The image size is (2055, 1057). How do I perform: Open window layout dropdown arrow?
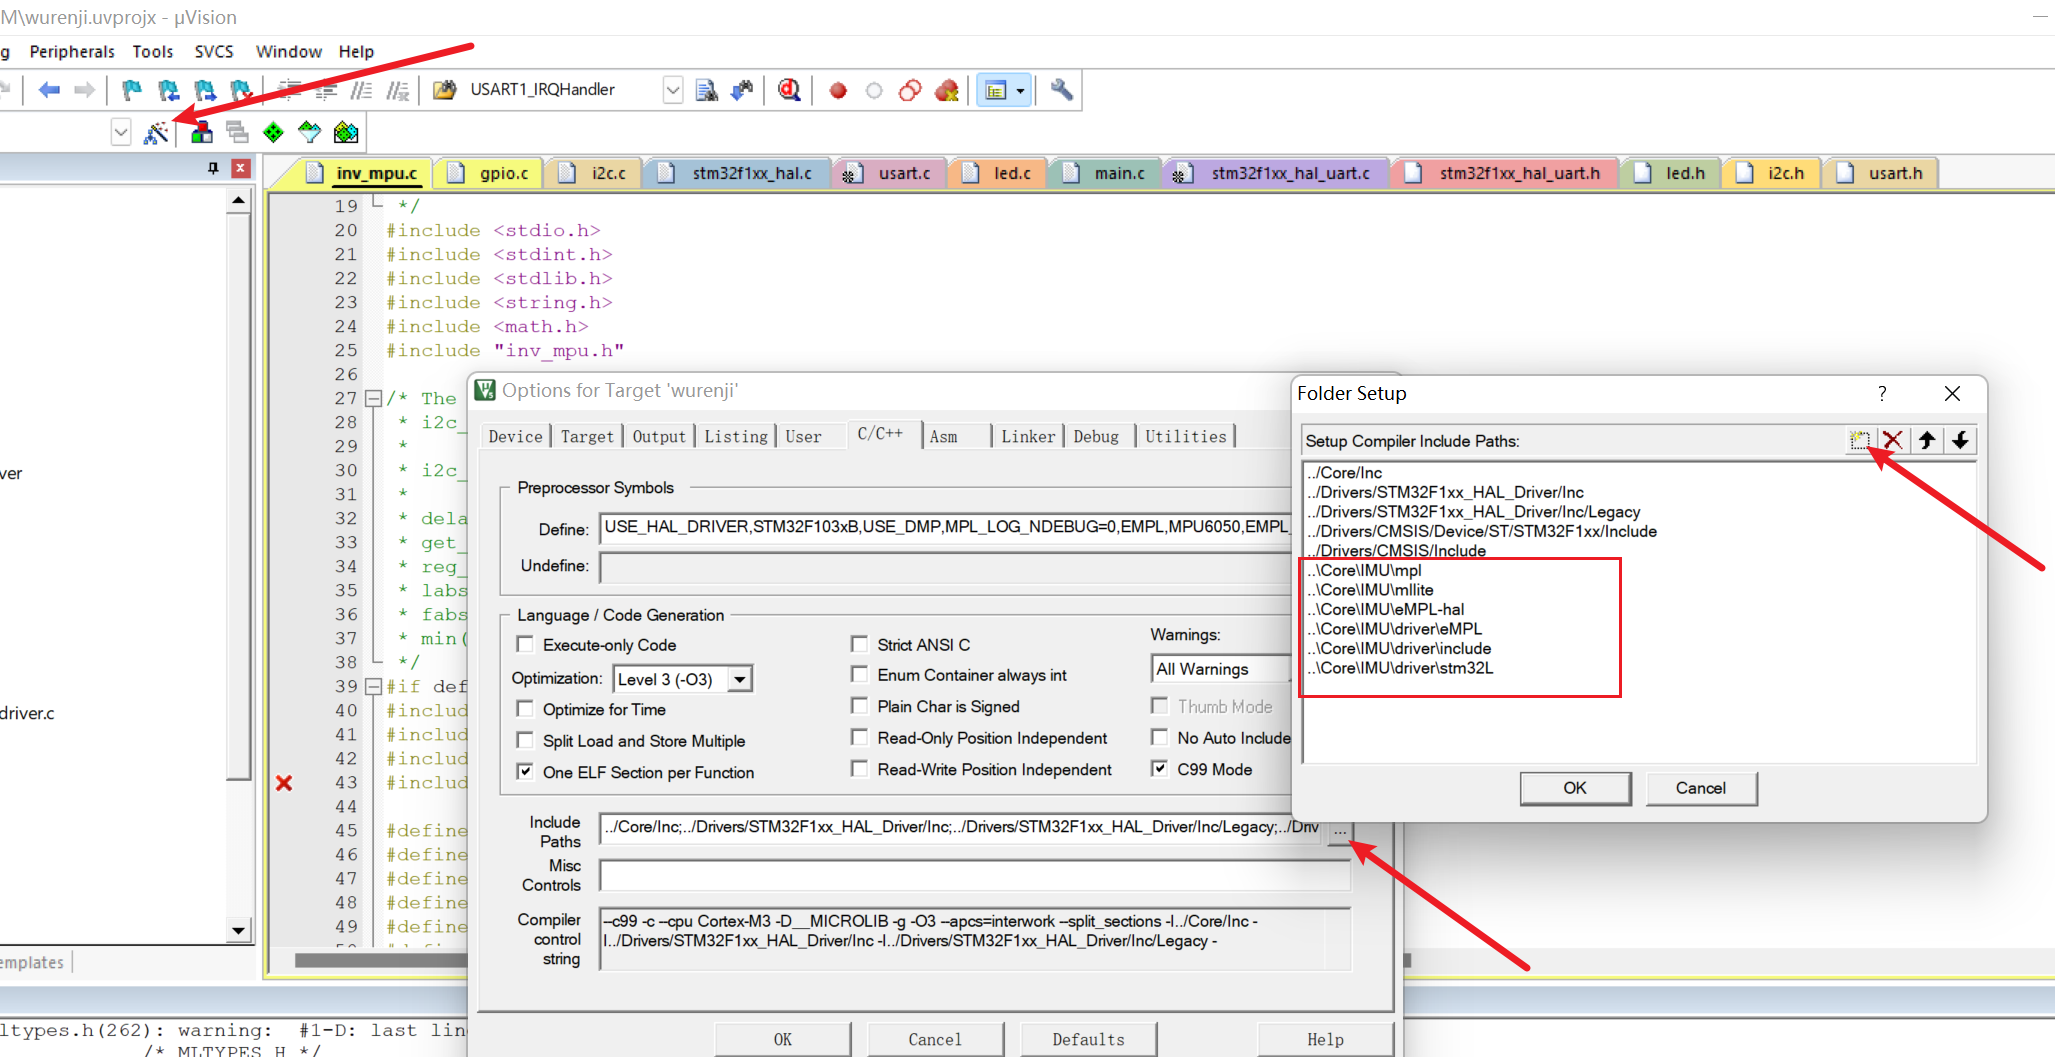(1020, 91)
